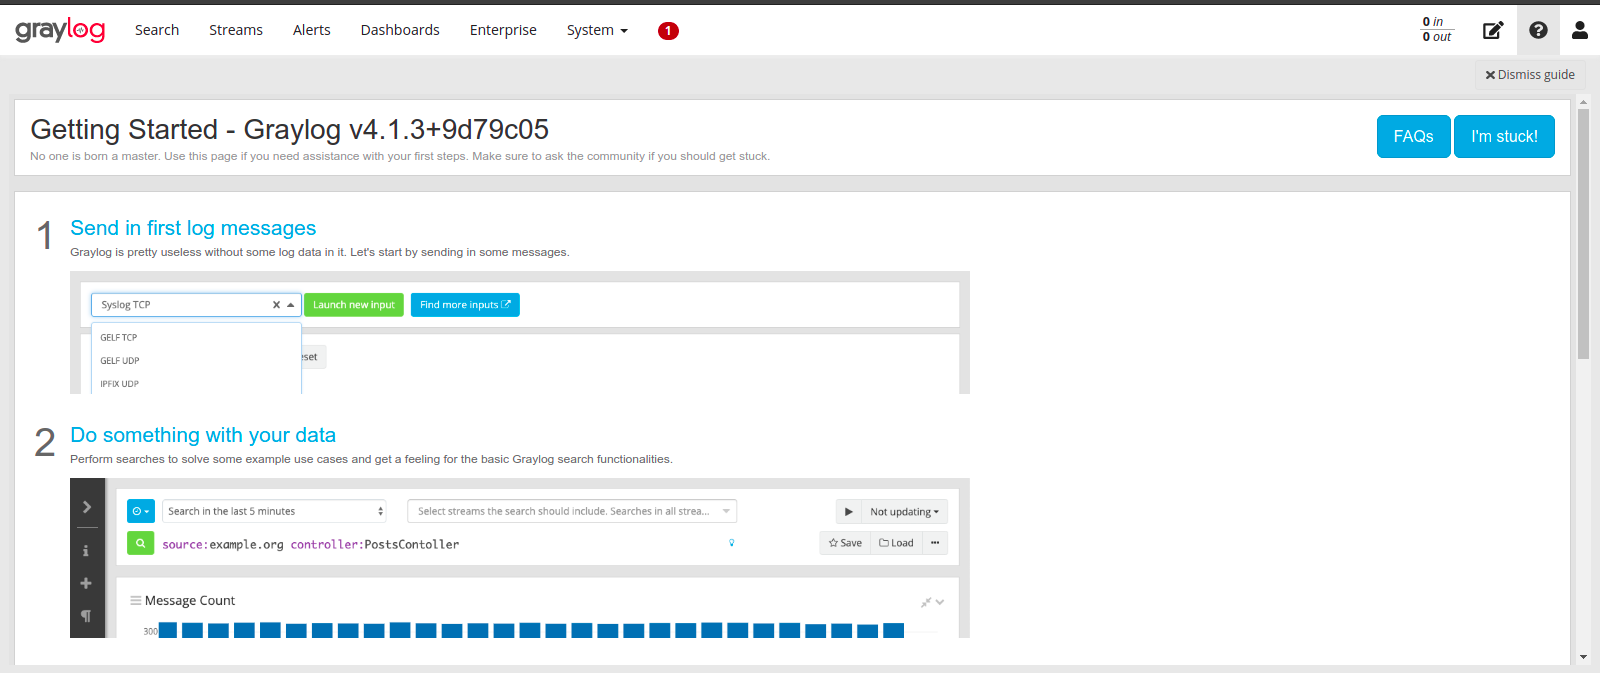Click the Graylog logo
The width and height of the screenshot is (1600, 673).
click(x=60, y=30)
